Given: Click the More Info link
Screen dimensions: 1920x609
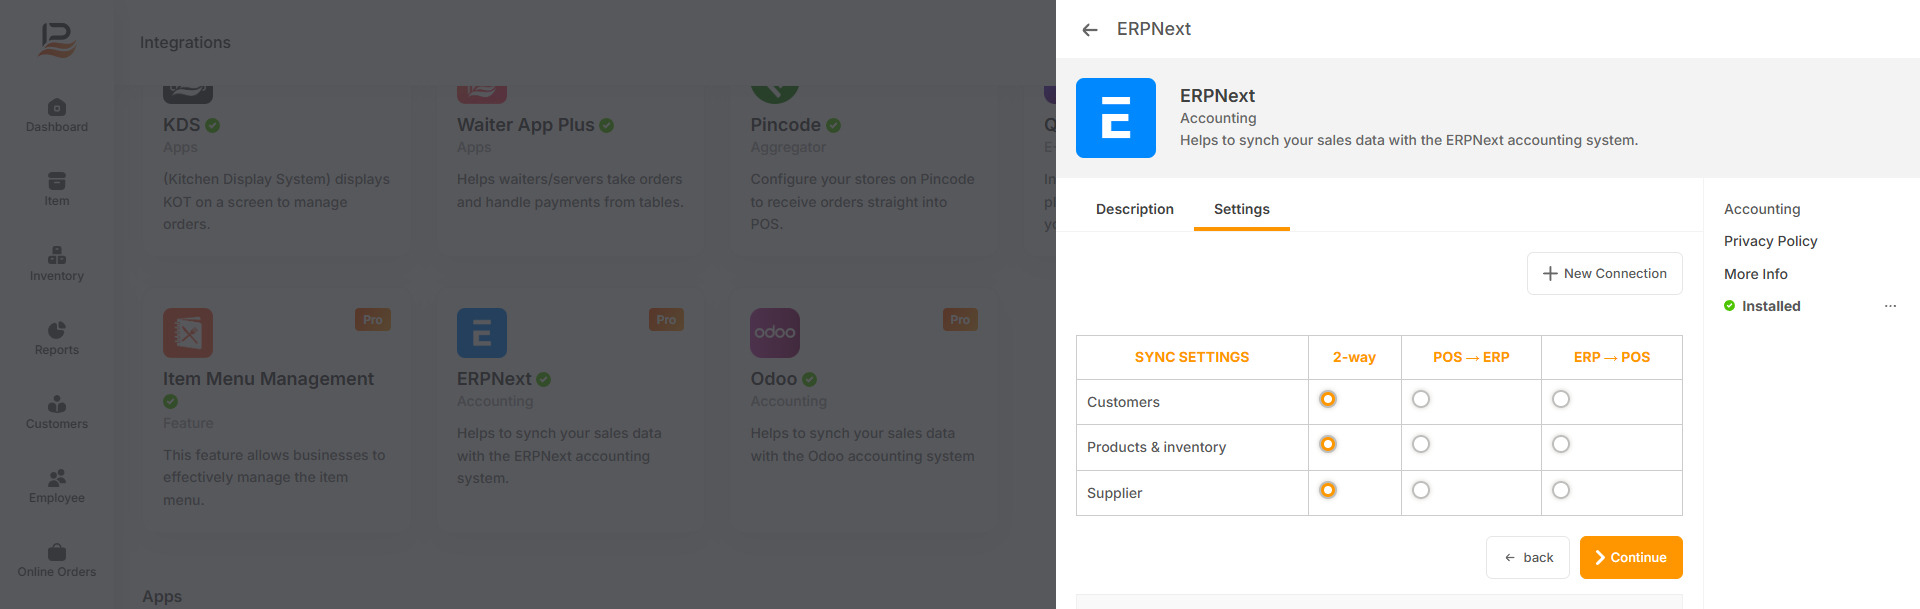Looking at the screenshot, I should coord(1756,274).
